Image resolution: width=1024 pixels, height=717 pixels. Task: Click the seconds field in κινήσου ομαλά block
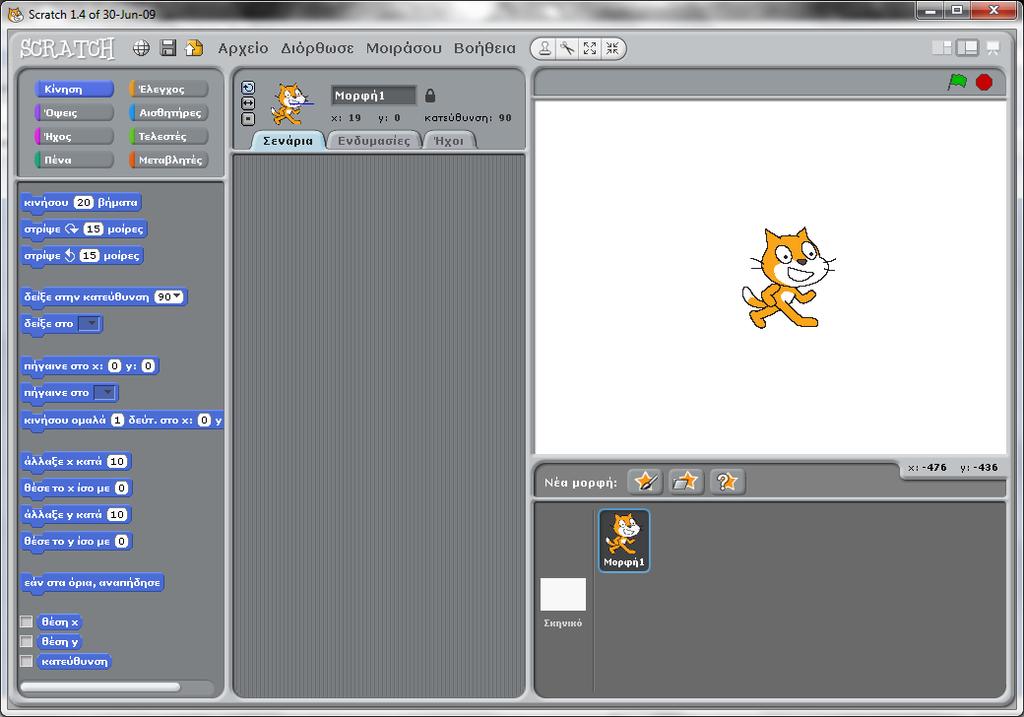[118, 420]
